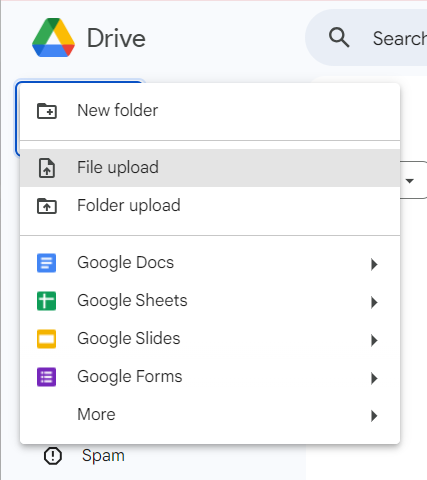Image resolution: width=427 pixels, height=480 pixels.
Task: Click the yellow Google Slides icon
Action: pos(46,339)
